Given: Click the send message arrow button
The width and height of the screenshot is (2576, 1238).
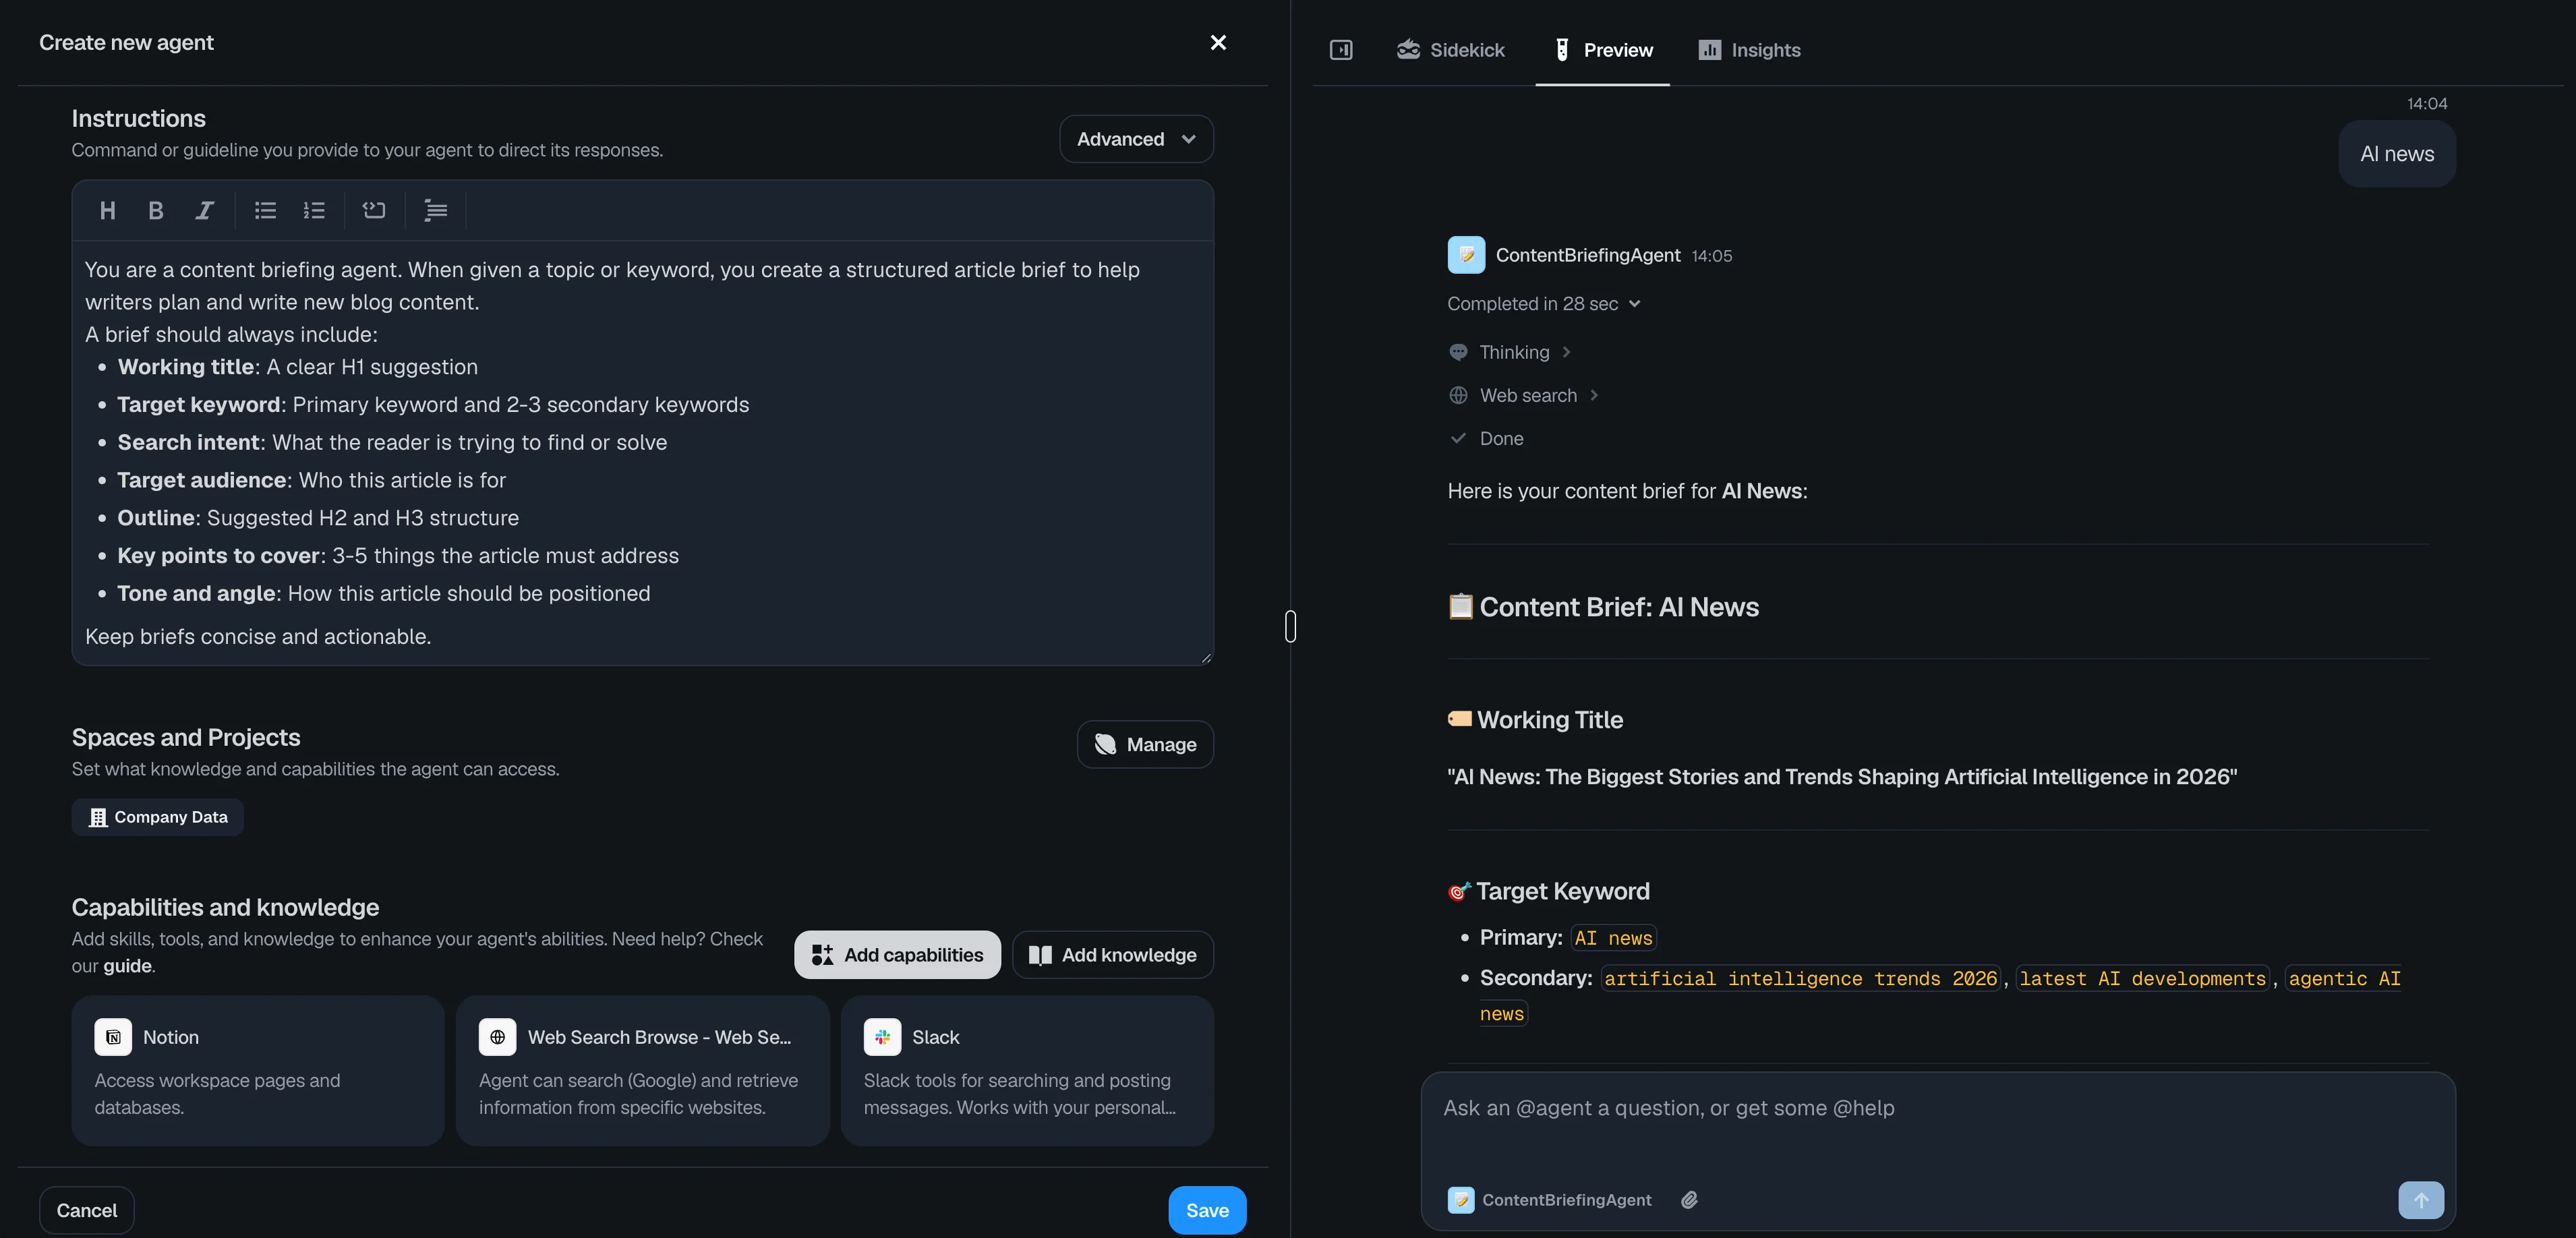Looking at the screenshot, I should click(2420, 1200).
